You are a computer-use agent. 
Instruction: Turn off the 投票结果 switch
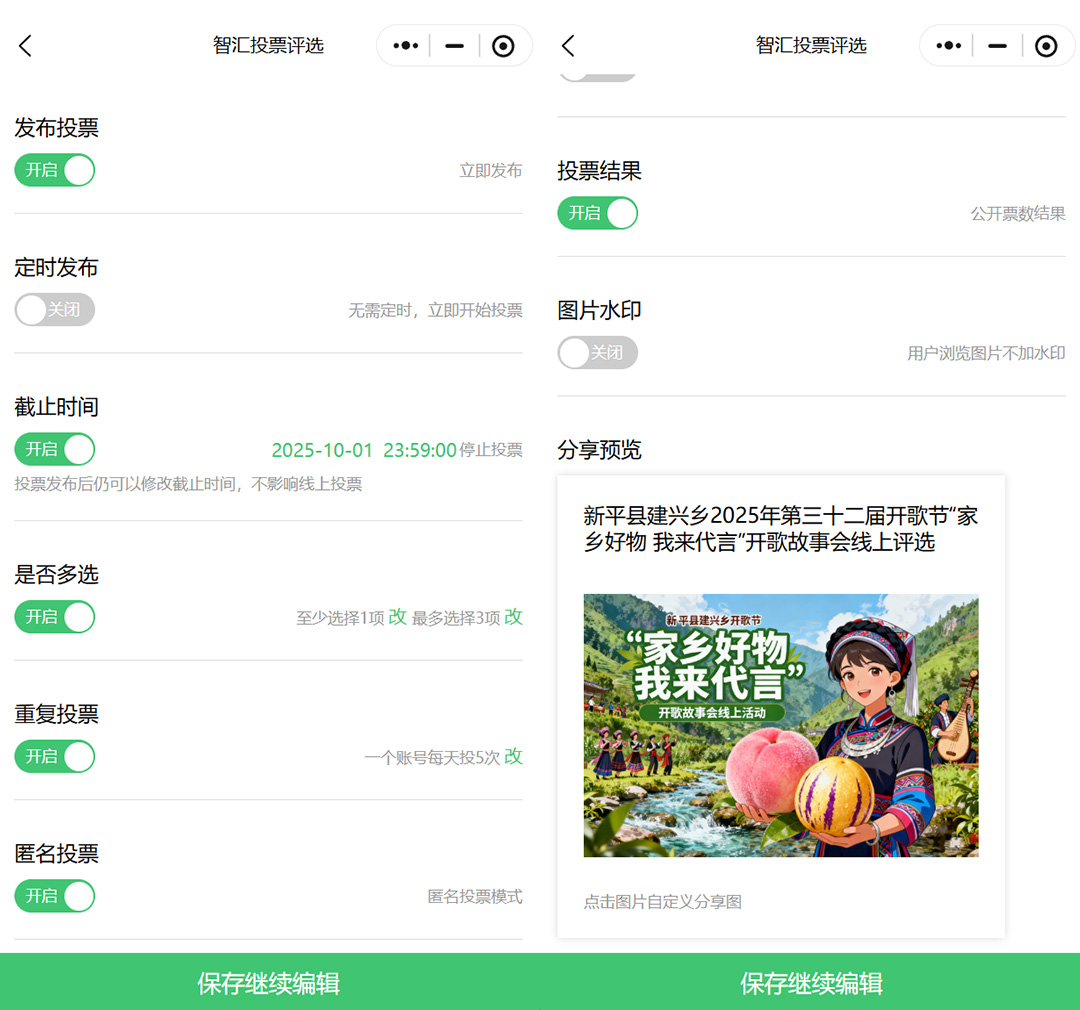coord(597,213)
